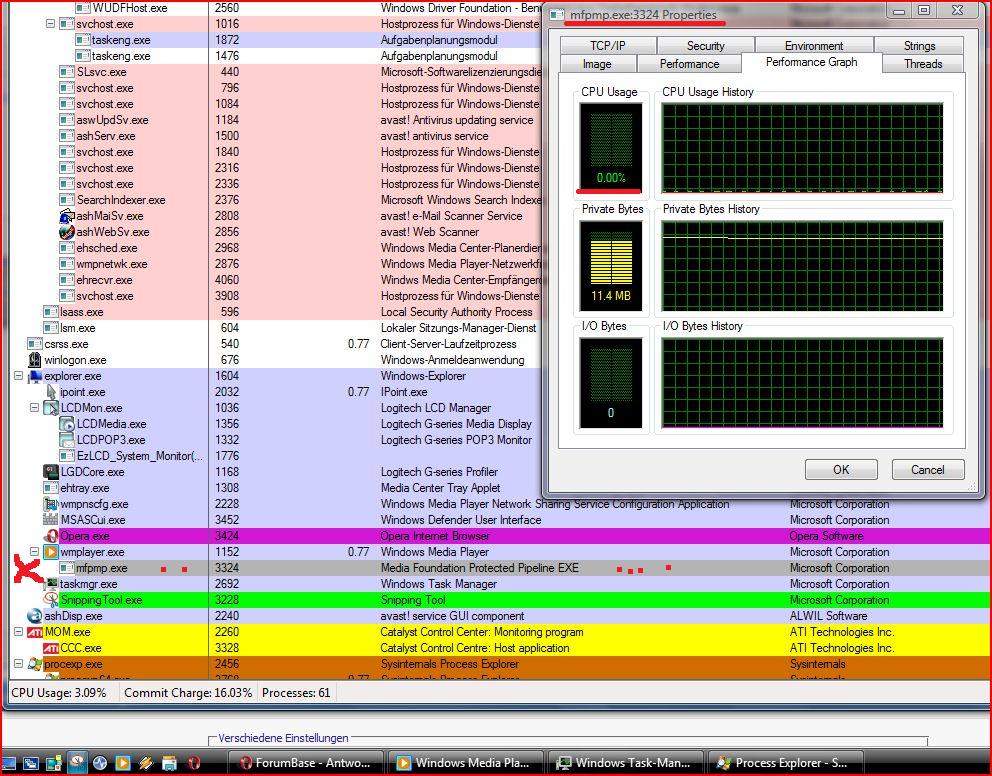Click Windows Media Player quick launch icon
The image size is (992, 776).
click(x=123, y=763)
